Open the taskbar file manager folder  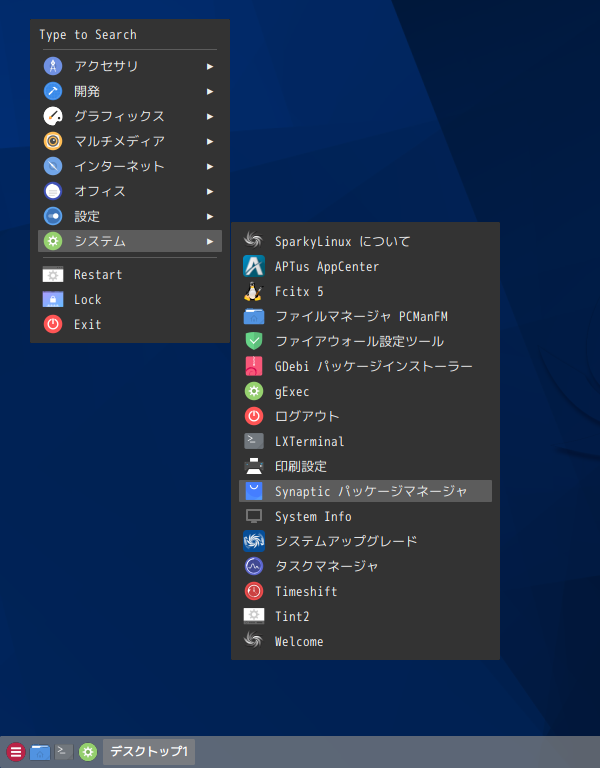click(40, 752)
